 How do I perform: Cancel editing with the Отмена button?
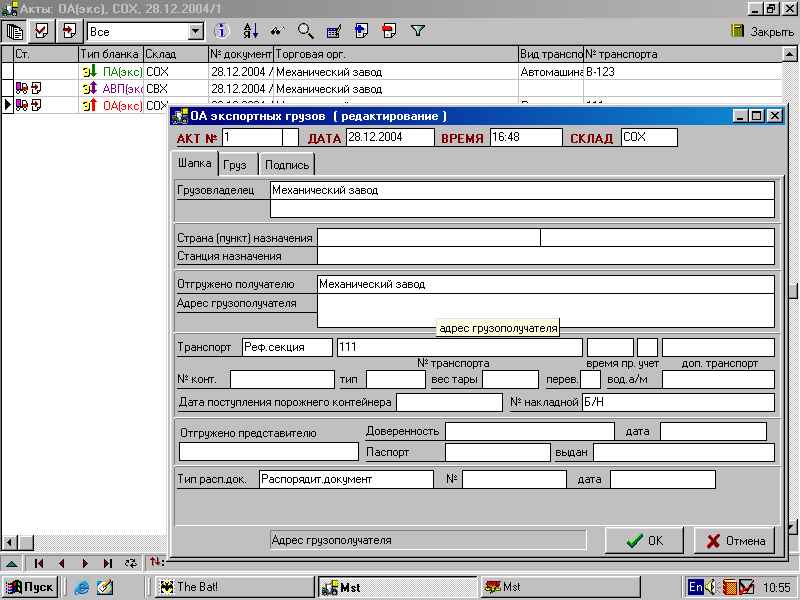coord(735,541)
